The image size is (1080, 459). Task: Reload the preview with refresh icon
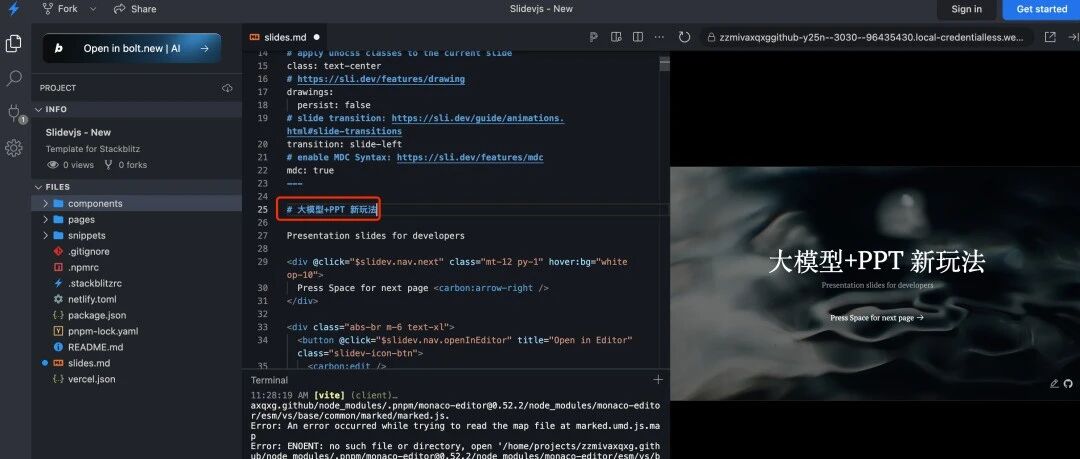pos(684,37)
